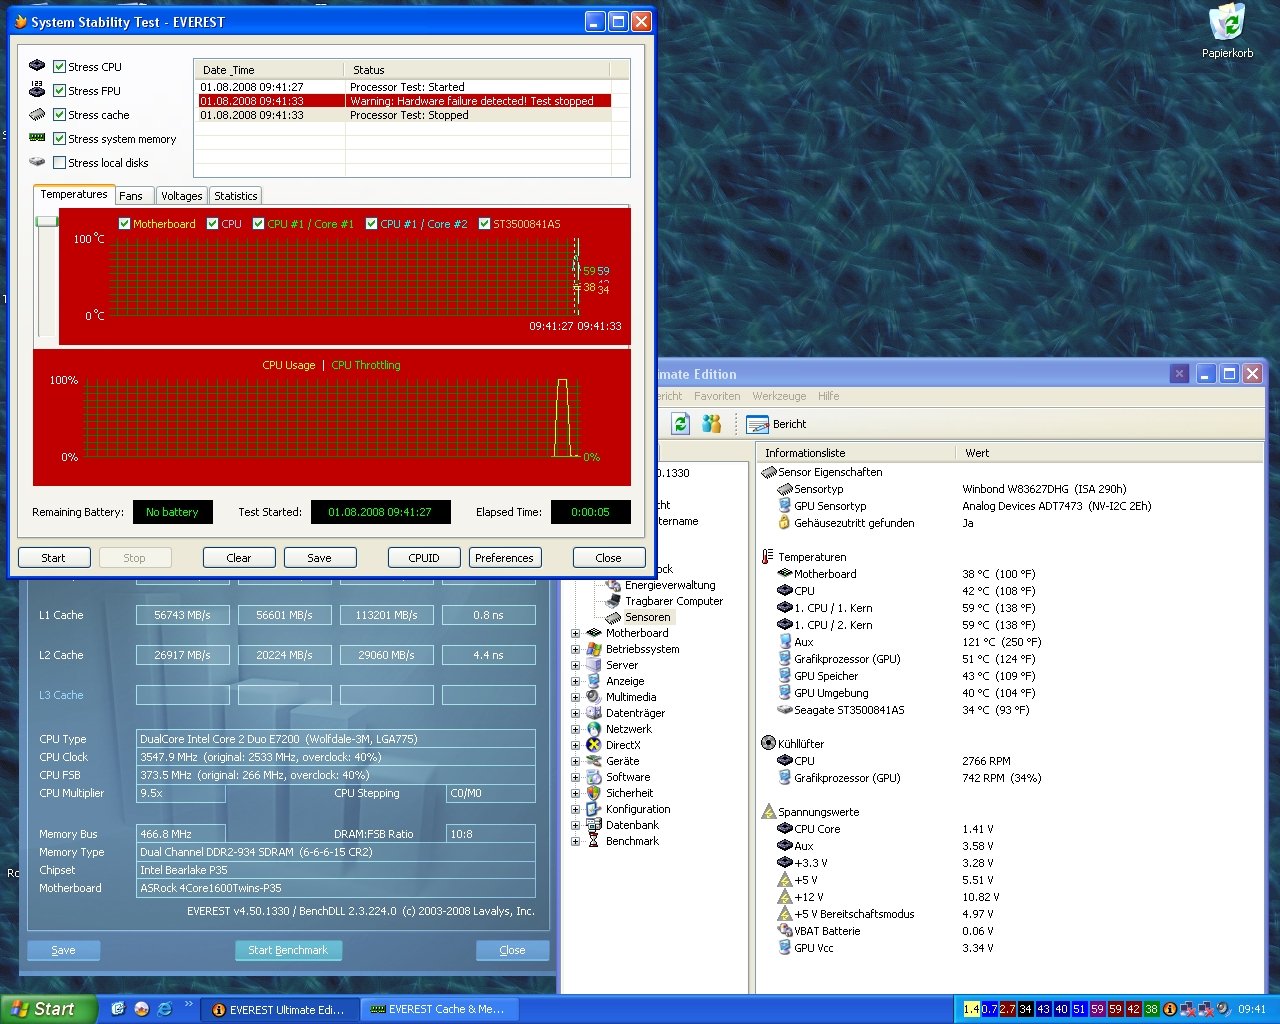The width and height of the screenshot is (1280, 1024).
Task: Click the Multimedia speaker icon in tree
Action: click(x=594, y=697)
